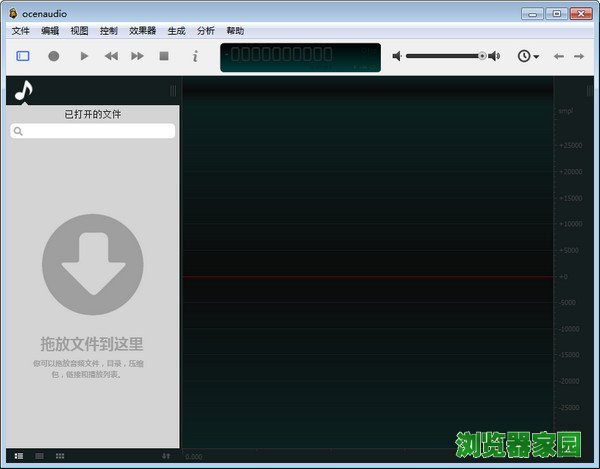Open the clock history dropdown

(x=527, y=57)
